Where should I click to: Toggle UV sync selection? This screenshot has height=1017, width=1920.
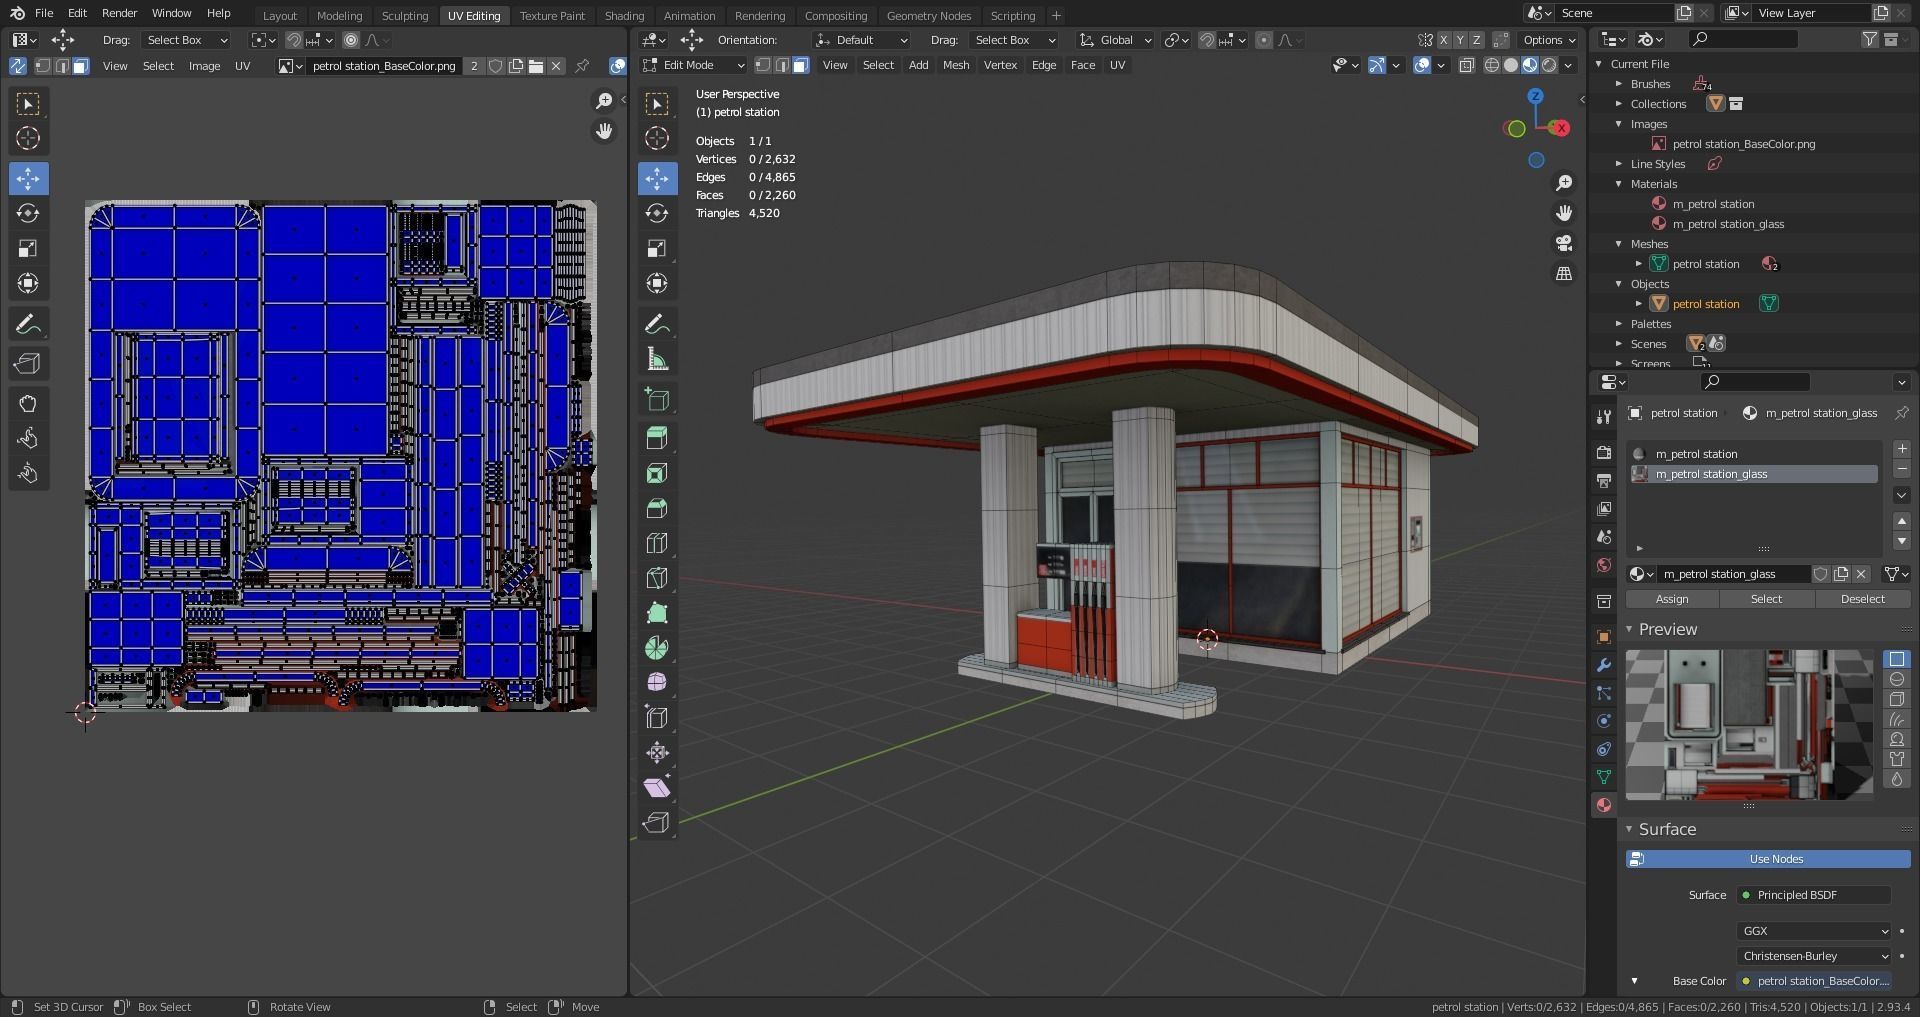coord(18,66)
